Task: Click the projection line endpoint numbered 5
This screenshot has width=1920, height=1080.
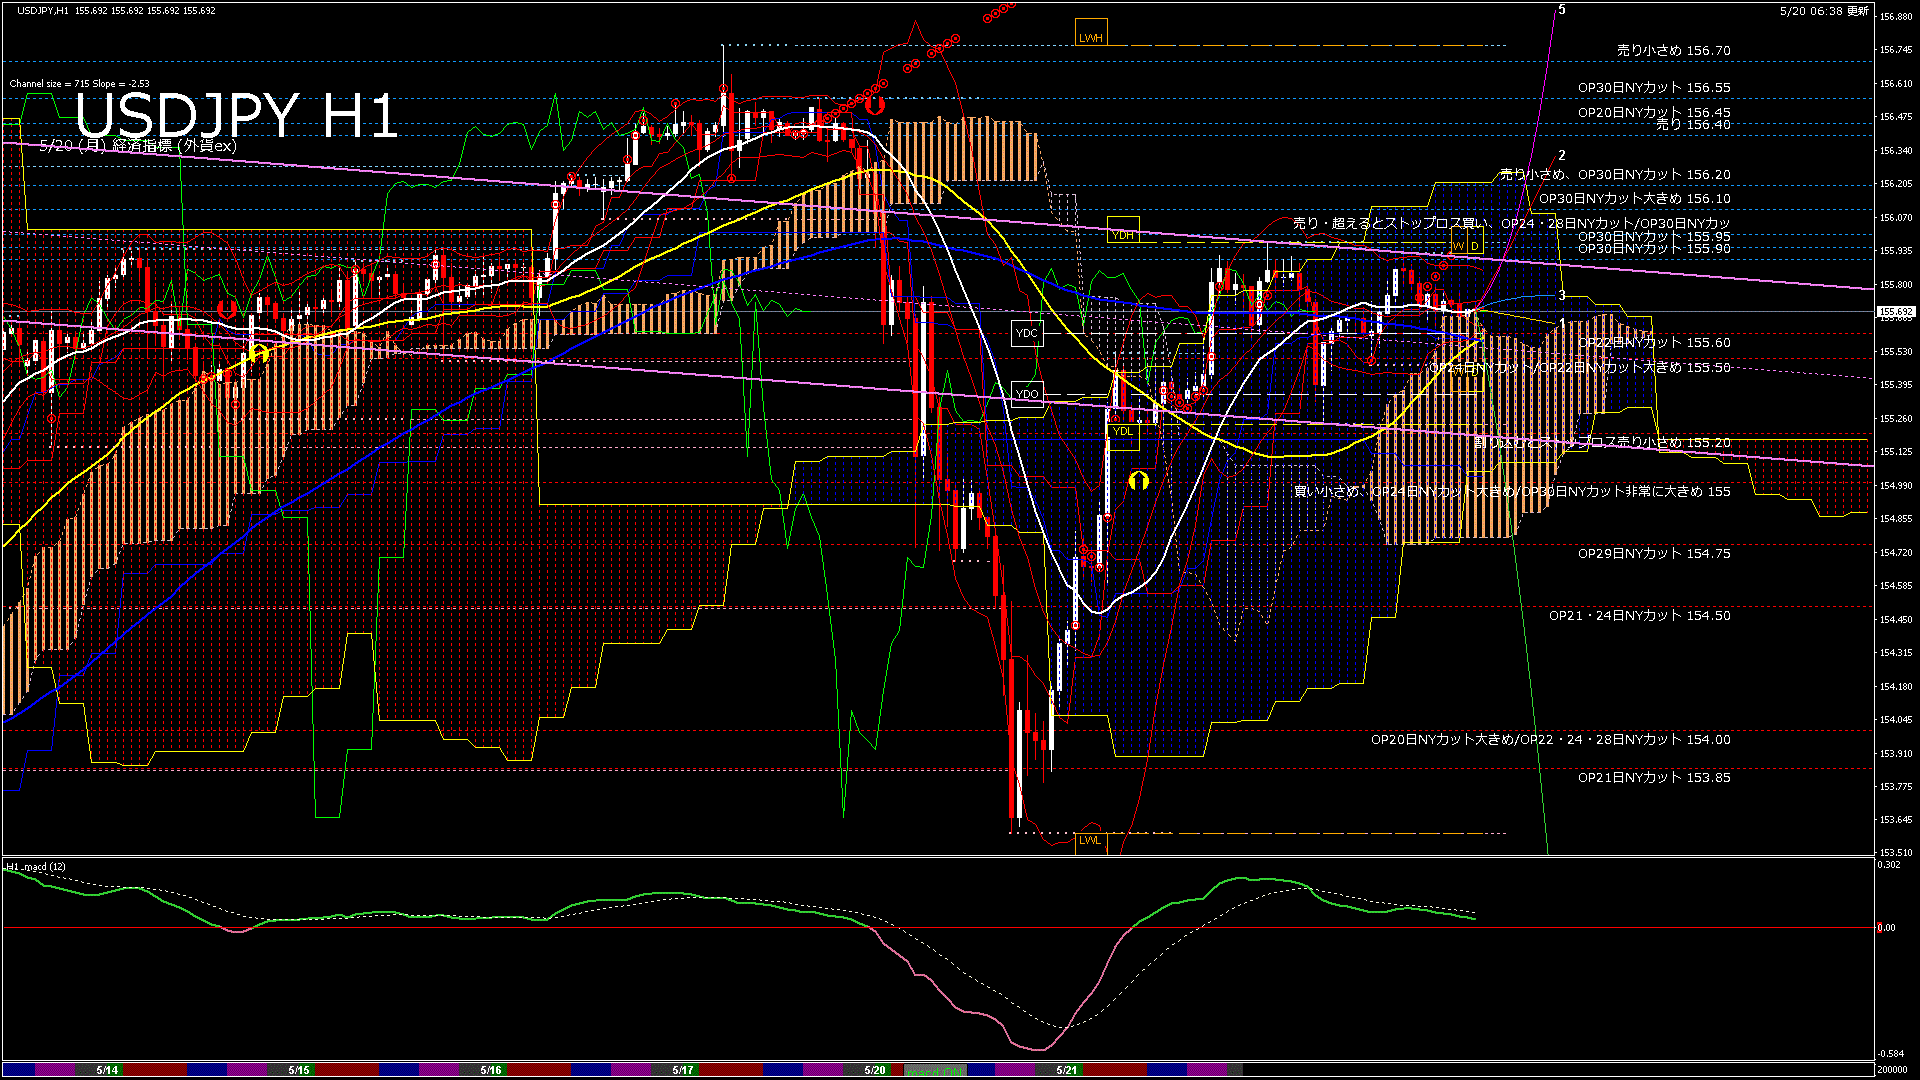Action: pyautogui.click(x=1562, y=10)
